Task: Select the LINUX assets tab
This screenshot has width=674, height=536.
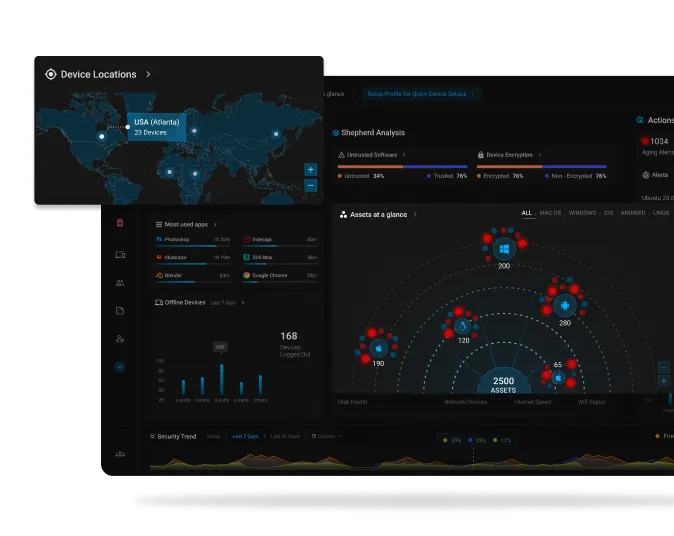Action: tap(661, 213)
